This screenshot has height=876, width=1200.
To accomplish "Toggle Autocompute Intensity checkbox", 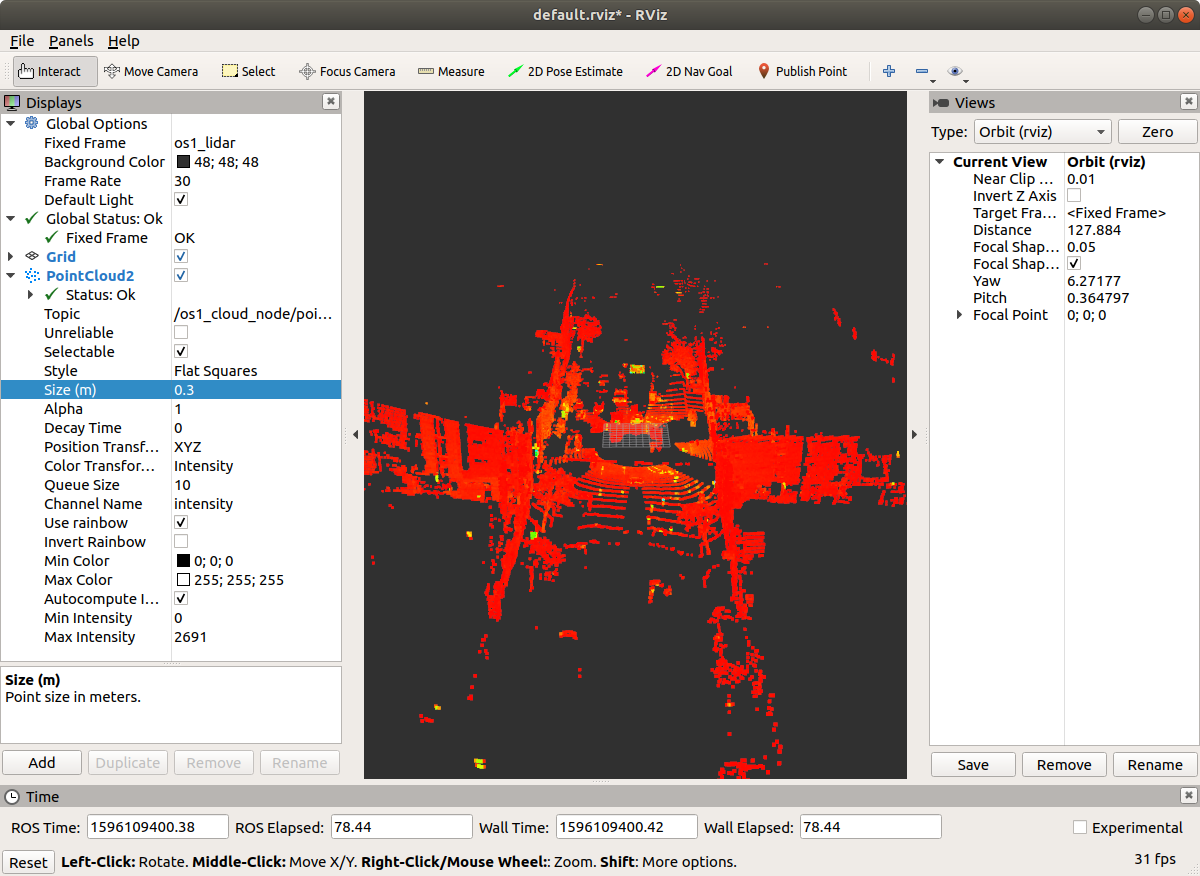I will pyautogui.click(x=181, y=598).
